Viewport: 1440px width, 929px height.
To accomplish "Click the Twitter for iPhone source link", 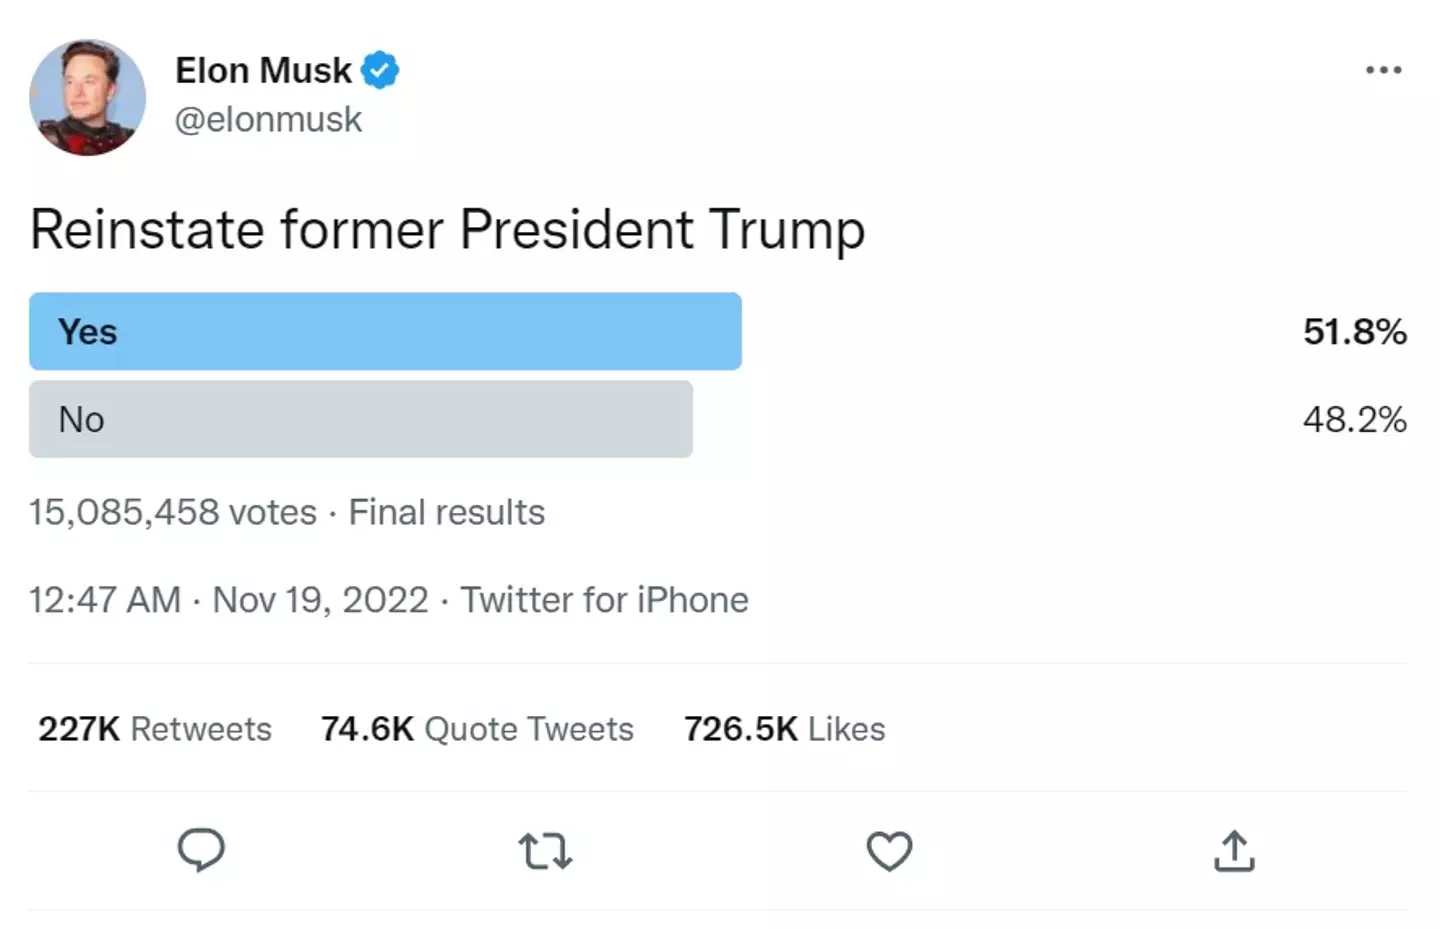I will [x=604, y=600].
